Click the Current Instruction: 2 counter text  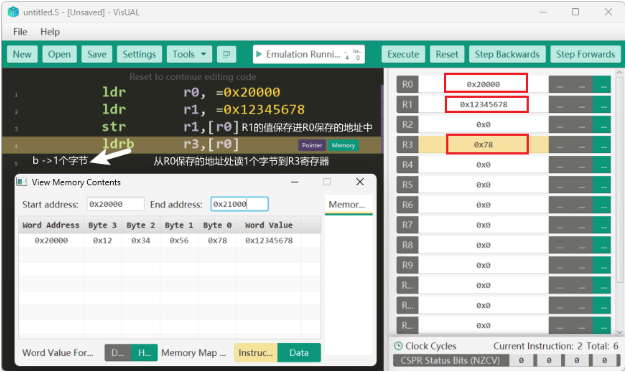pyautogui.click(x=538, y=346)
